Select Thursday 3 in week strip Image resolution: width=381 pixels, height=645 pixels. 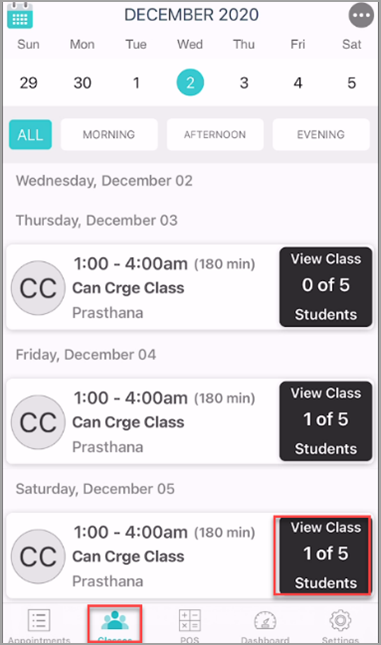click(x=244, y=83)
